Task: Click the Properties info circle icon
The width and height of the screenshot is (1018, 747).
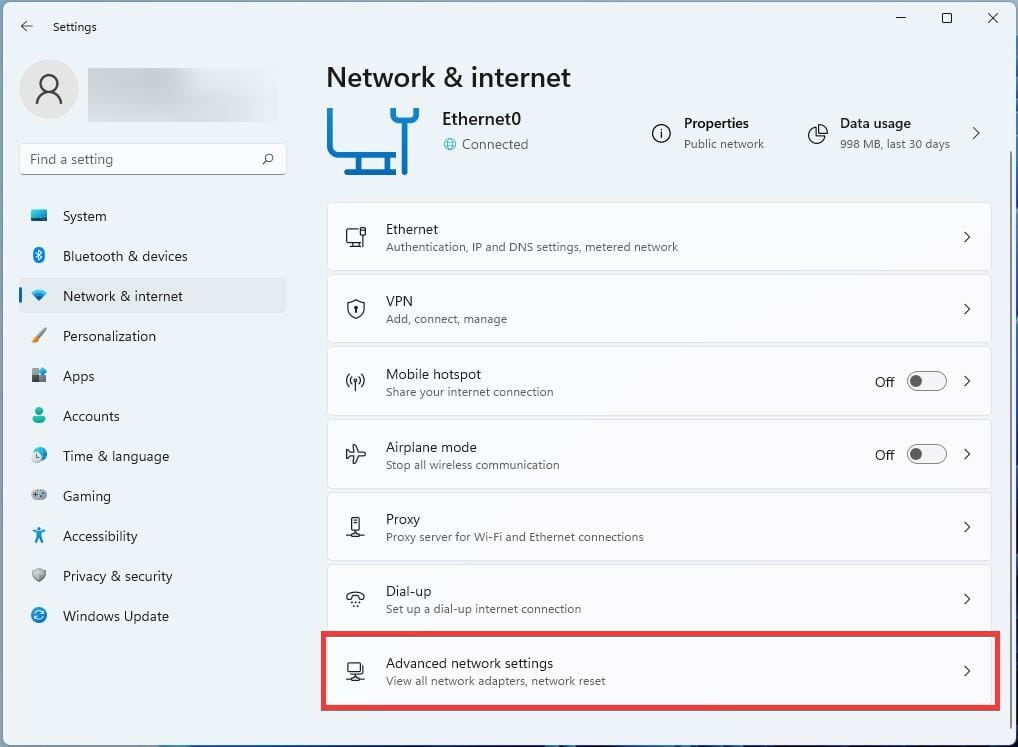Action: coord(661,133)
